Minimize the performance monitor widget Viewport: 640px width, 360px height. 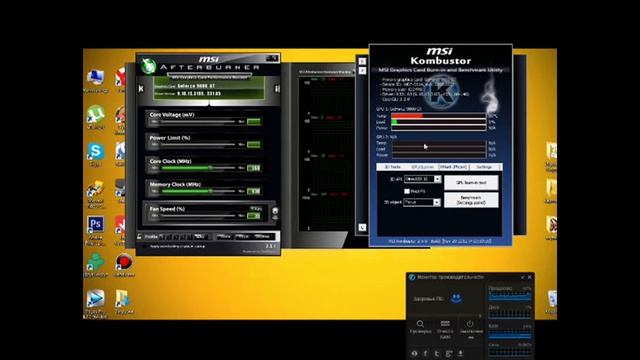[x=522, y=277]
